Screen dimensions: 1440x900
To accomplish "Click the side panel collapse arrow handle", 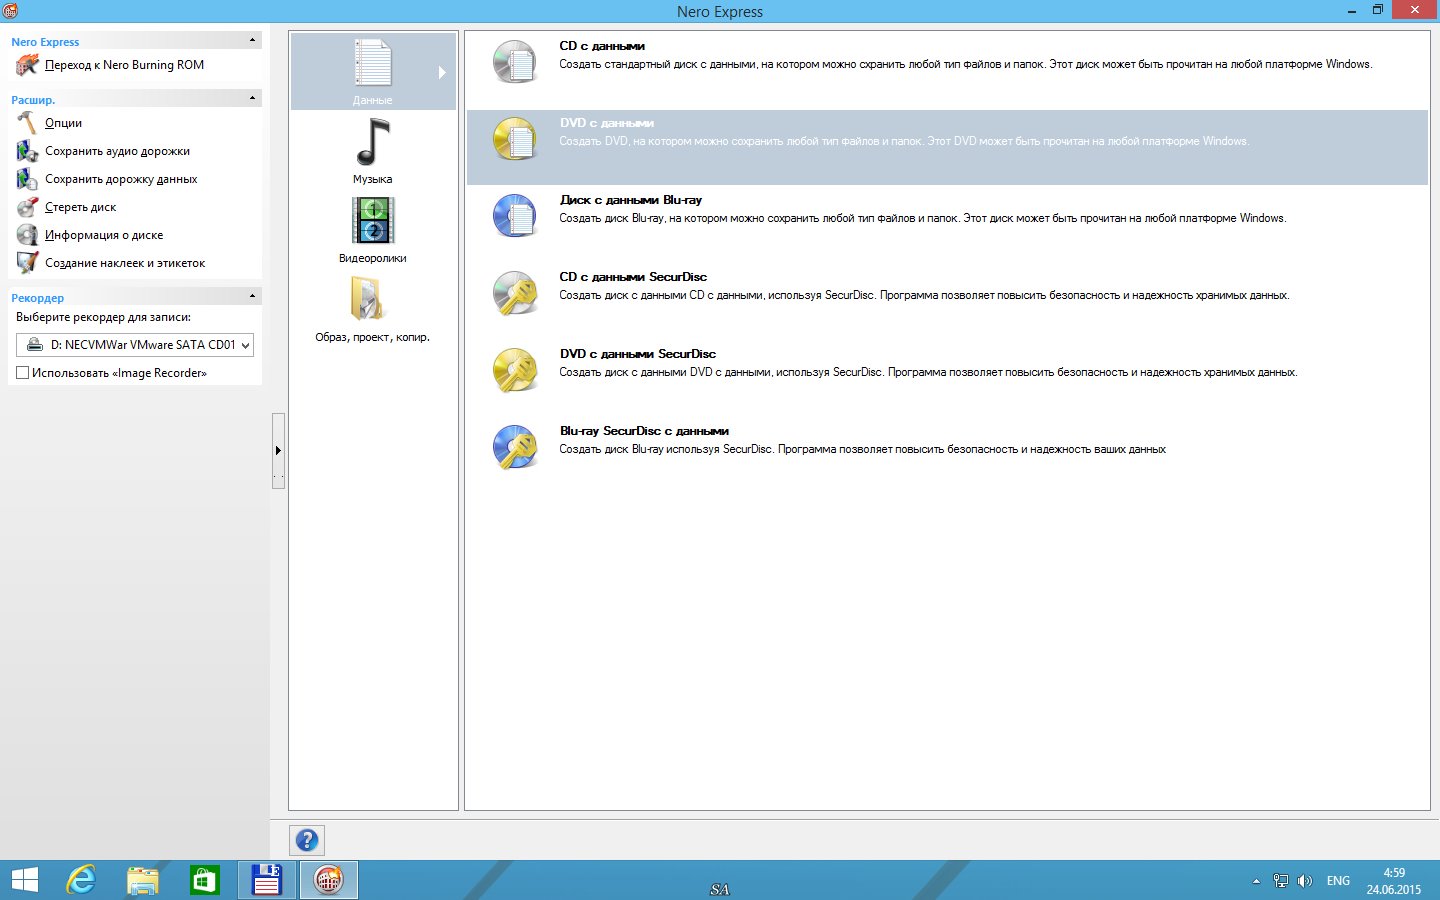I will click(x=278, y=451).
